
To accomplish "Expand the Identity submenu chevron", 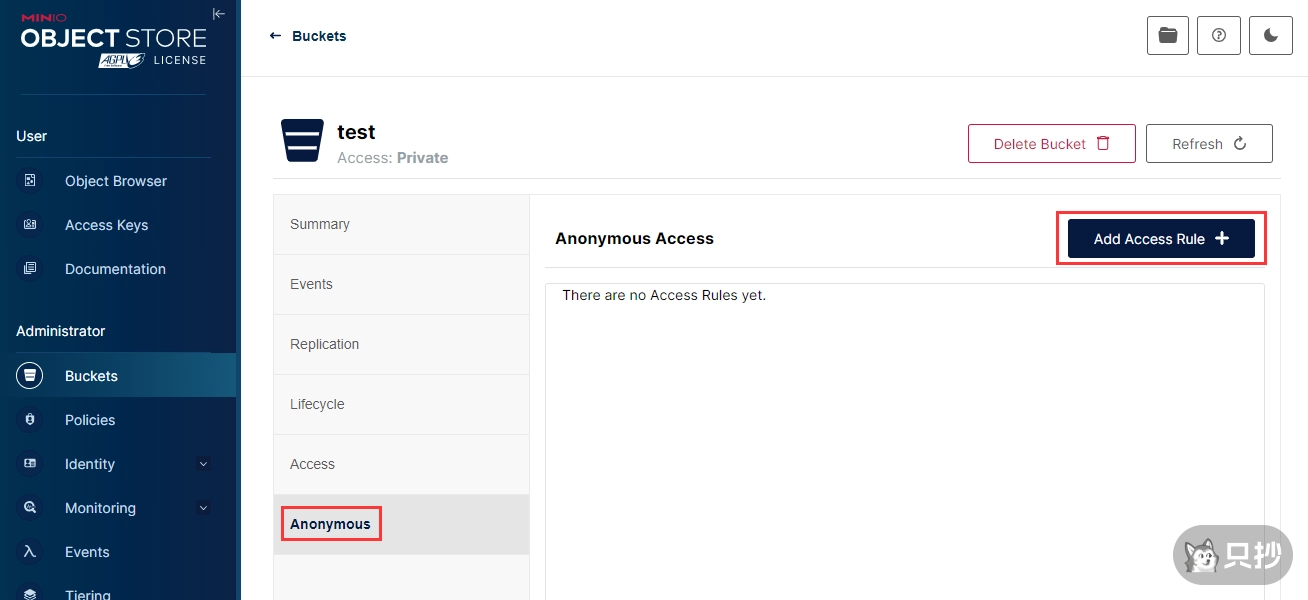I will tap(203, 464).
